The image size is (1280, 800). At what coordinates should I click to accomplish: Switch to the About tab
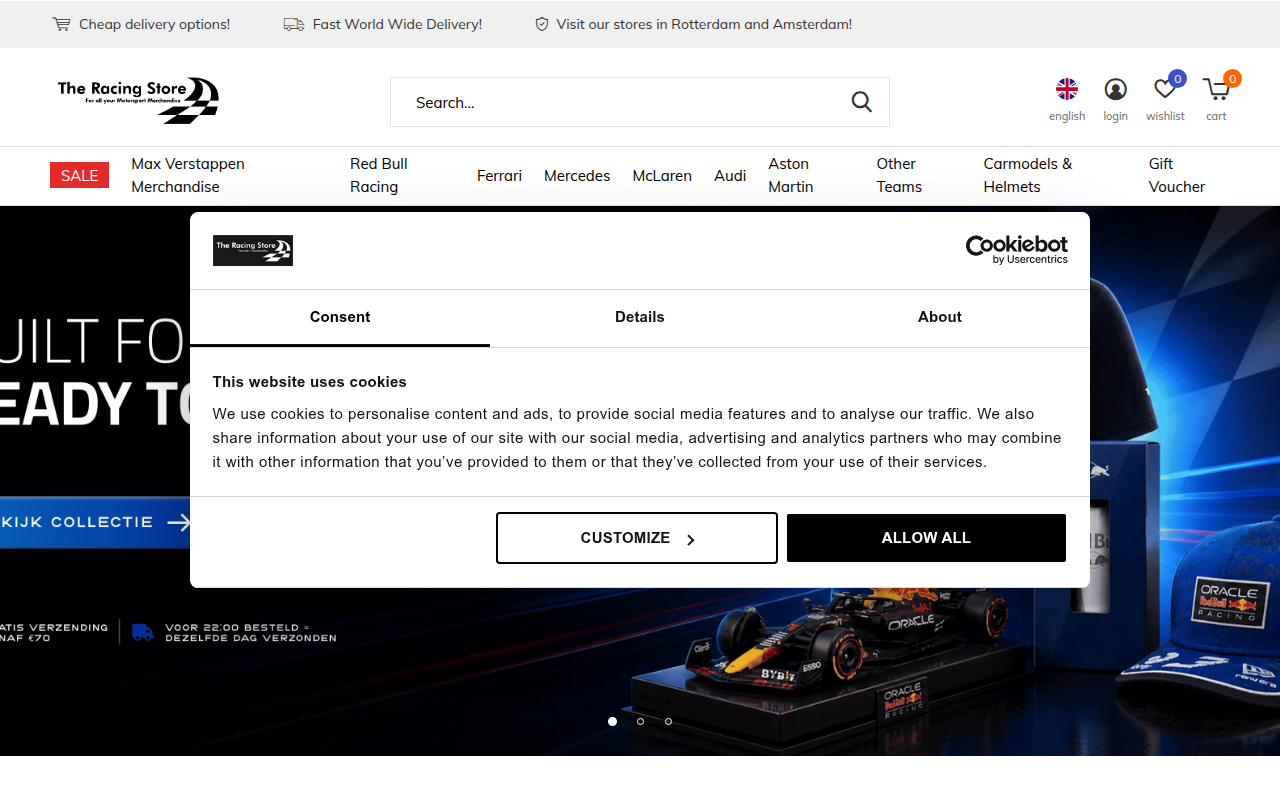pyautogui.click(x=940, y=317)
